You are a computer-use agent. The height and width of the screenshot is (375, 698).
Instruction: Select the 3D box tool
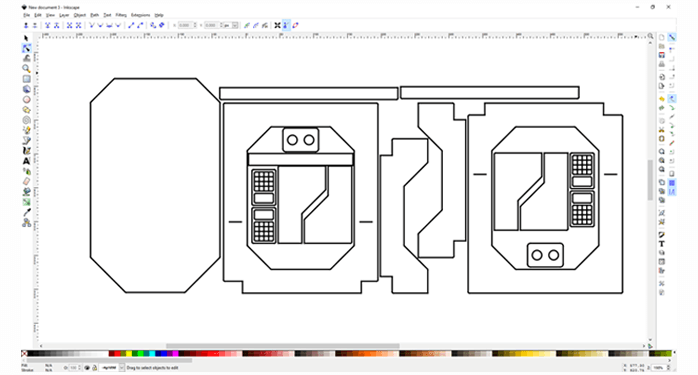(26, 89)
